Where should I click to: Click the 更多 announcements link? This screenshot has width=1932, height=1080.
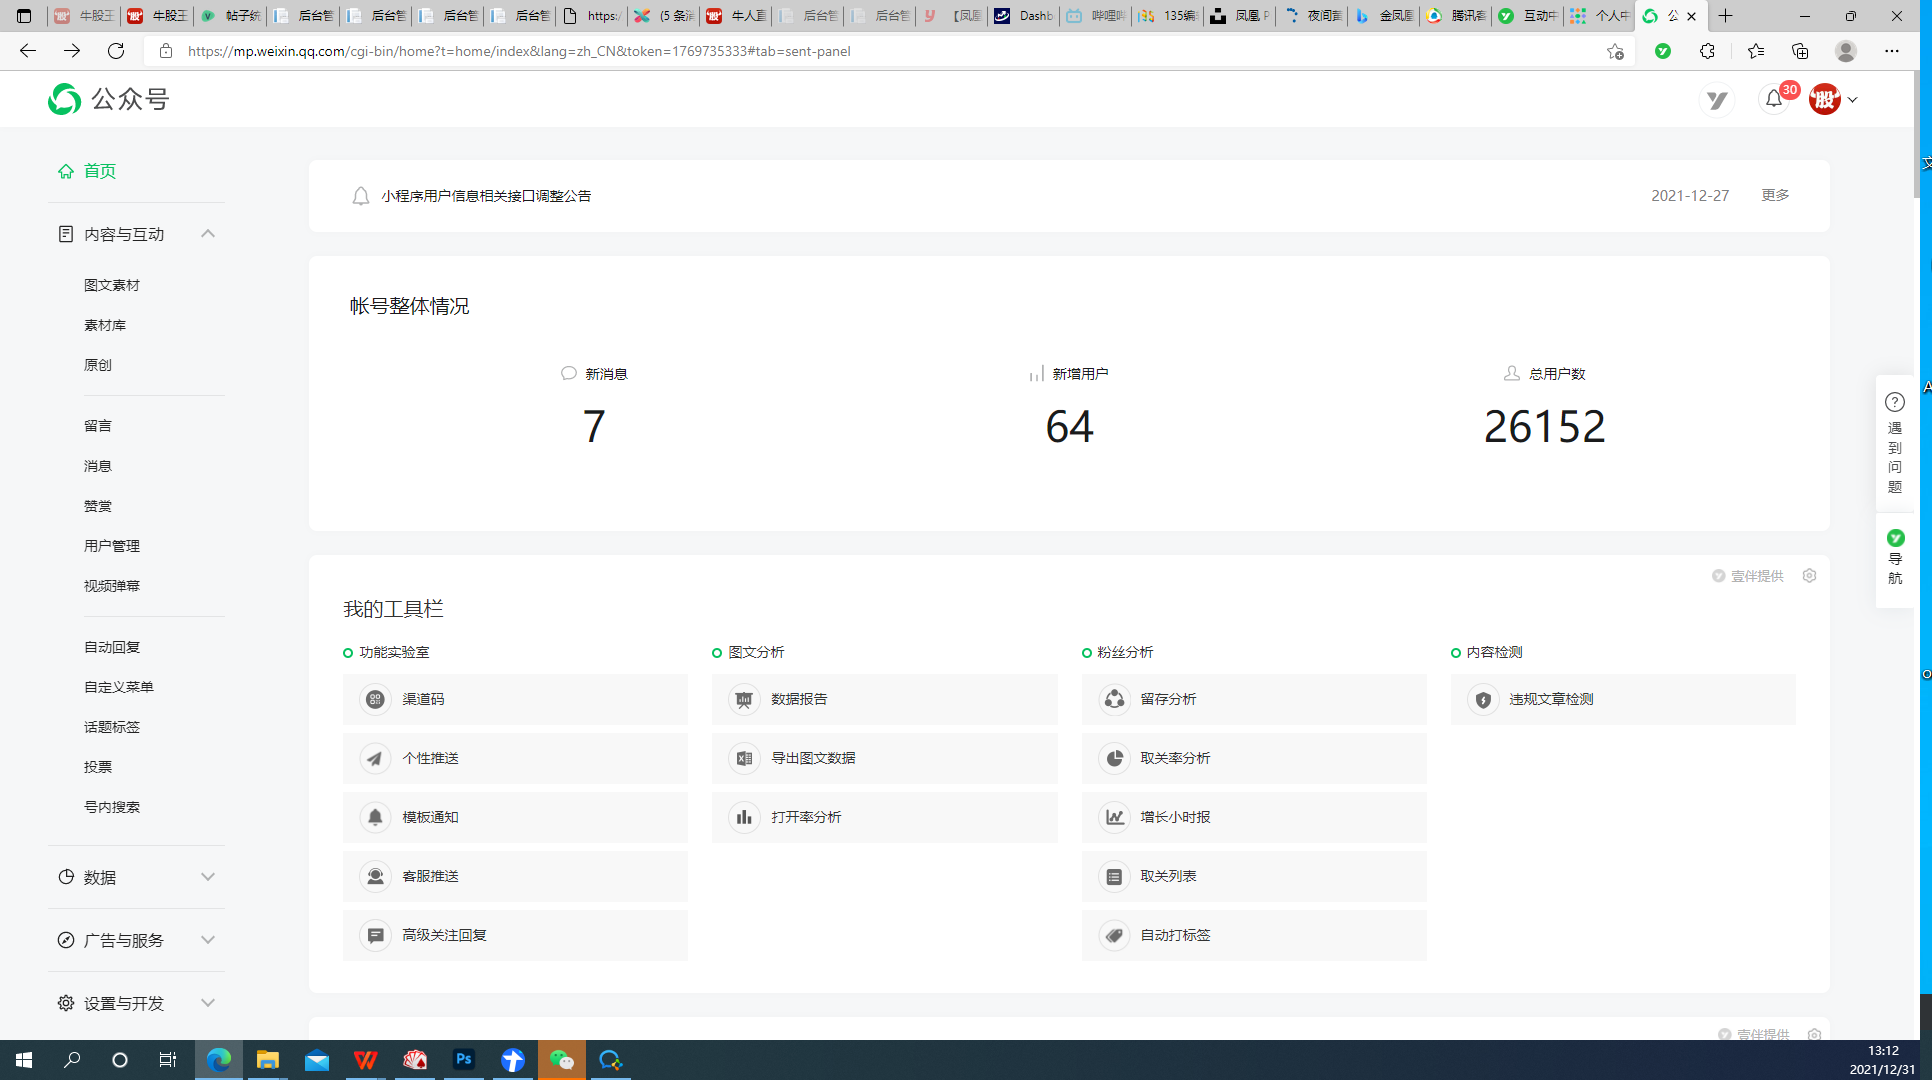1775,195
